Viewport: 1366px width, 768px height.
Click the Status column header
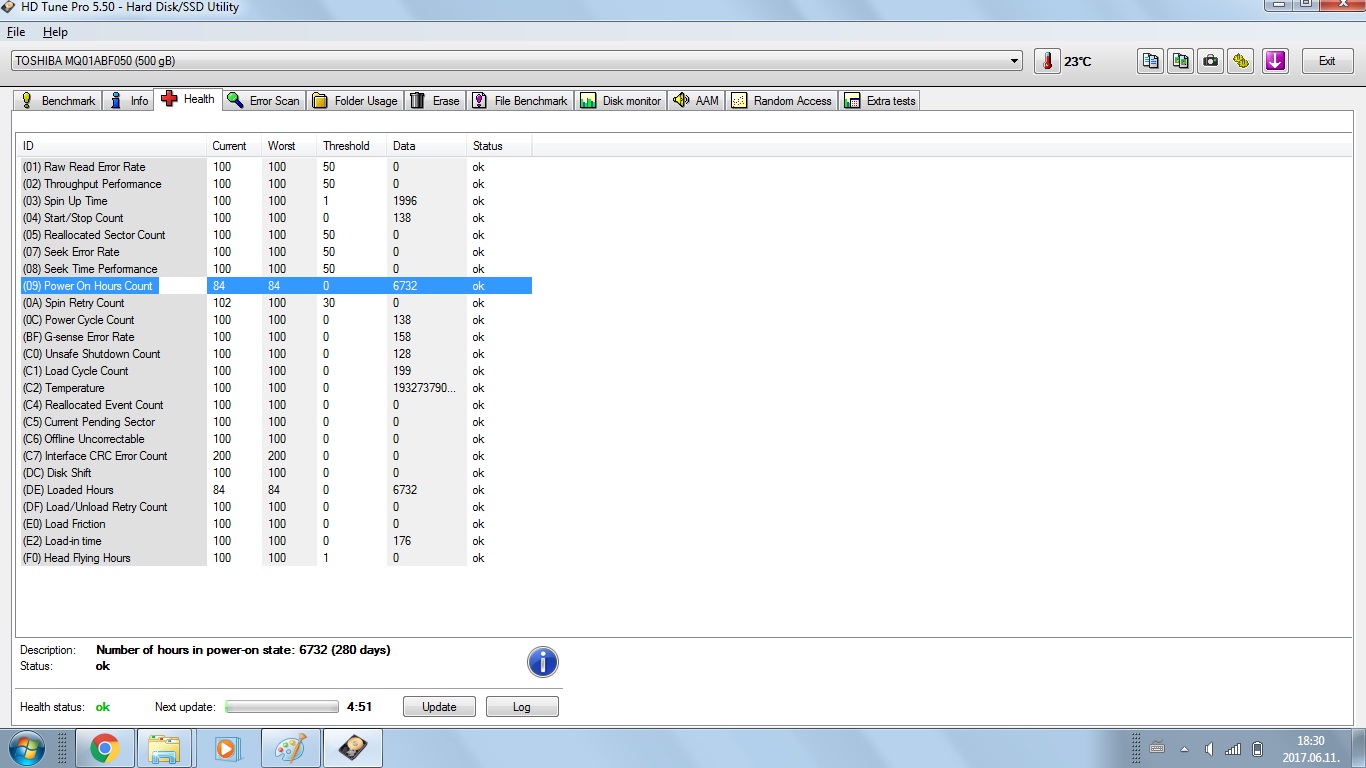499,146
